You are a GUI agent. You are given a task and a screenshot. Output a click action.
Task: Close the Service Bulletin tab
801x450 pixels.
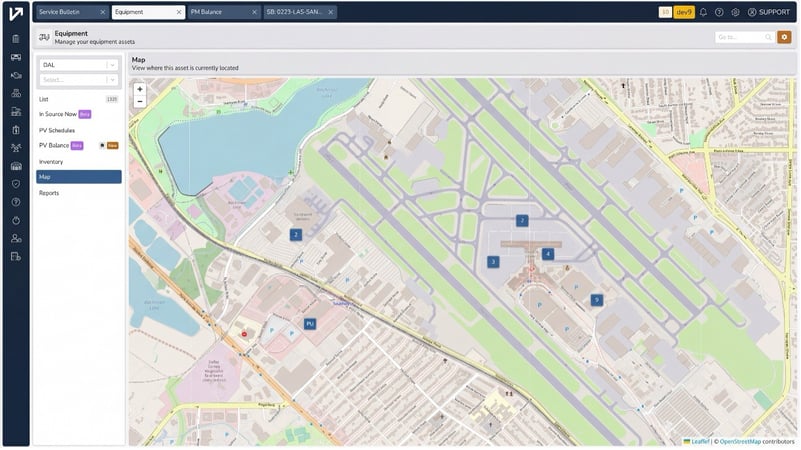(x=103, y=12)
